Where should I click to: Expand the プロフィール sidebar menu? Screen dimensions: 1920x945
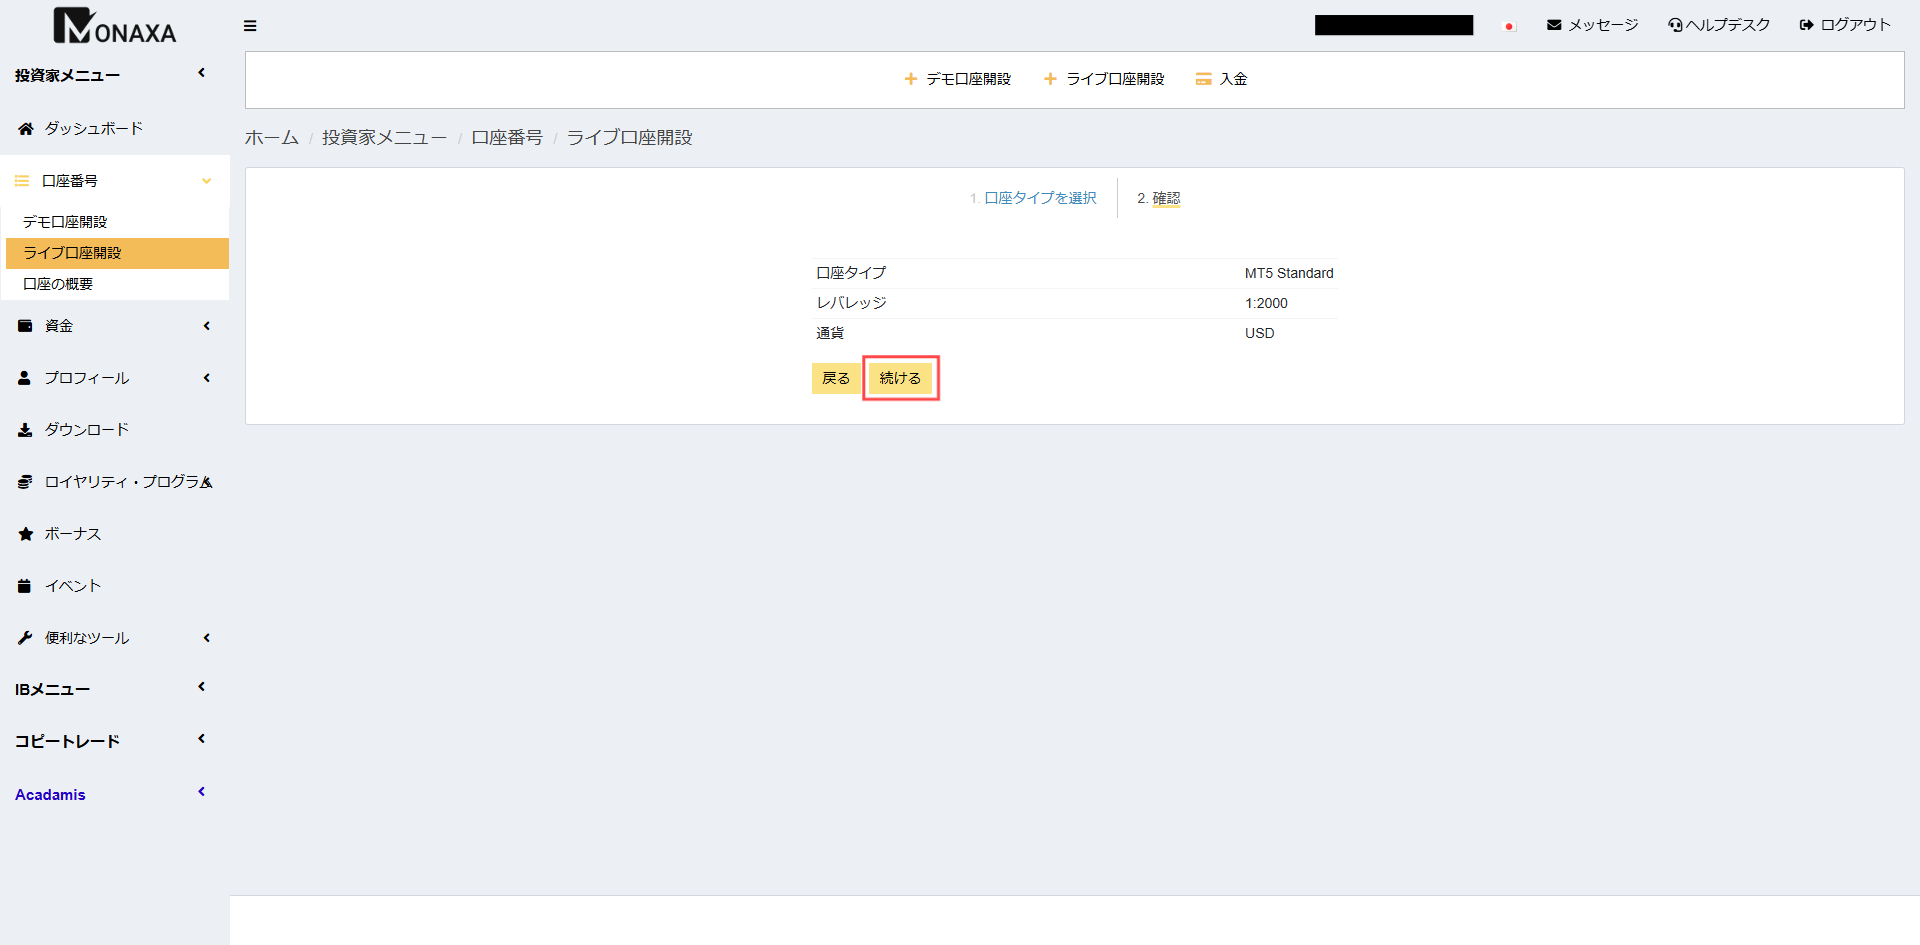206,378
